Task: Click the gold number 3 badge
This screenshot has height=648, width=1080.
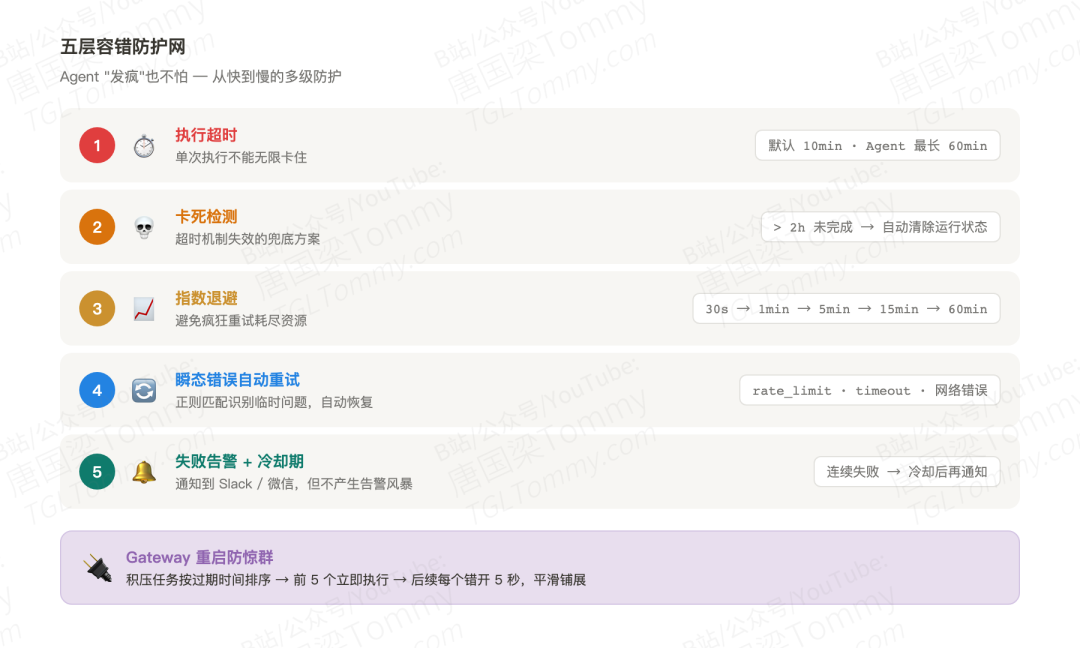Action: pyautogui.click(x=97, y=309)
